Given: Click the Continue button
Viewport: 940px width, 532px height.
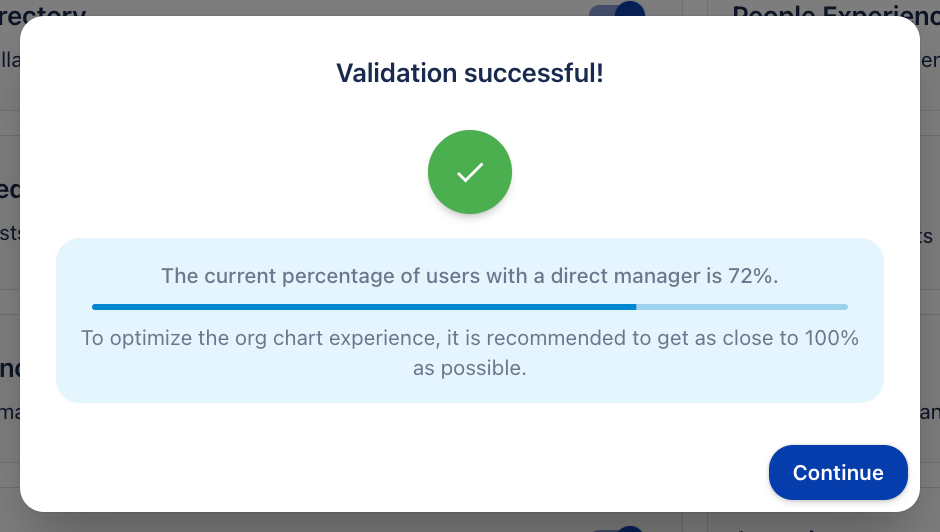Looking at the screenshot, I should click(838, 472).
